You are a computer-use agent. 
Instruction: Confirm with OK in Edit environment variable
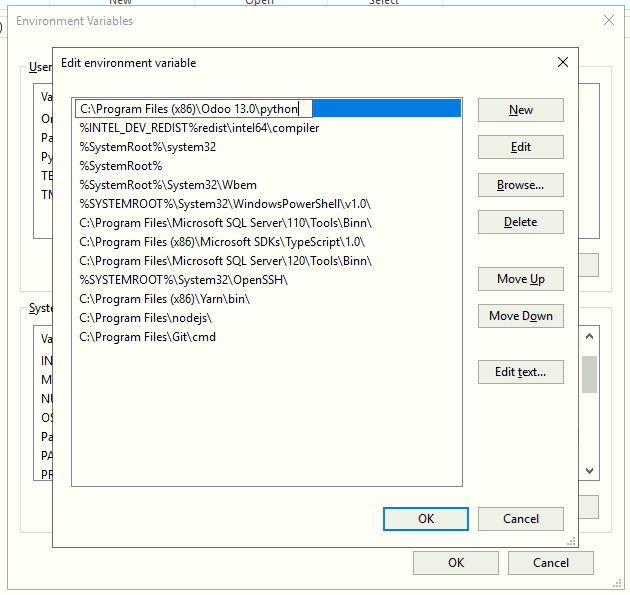(x=425, y=518)
